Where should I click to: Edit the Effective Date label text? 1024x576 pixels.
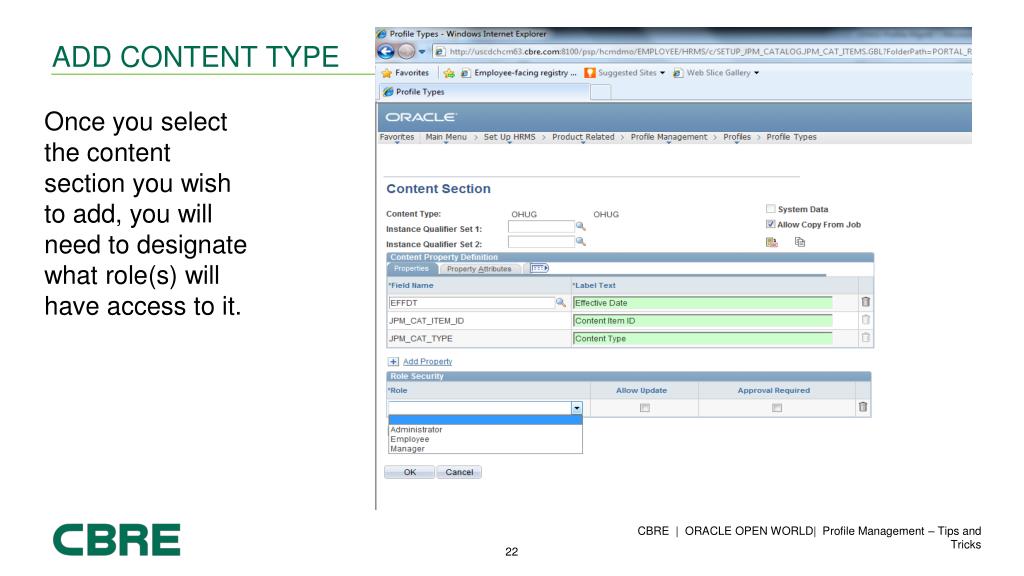(x=703, y=303)
